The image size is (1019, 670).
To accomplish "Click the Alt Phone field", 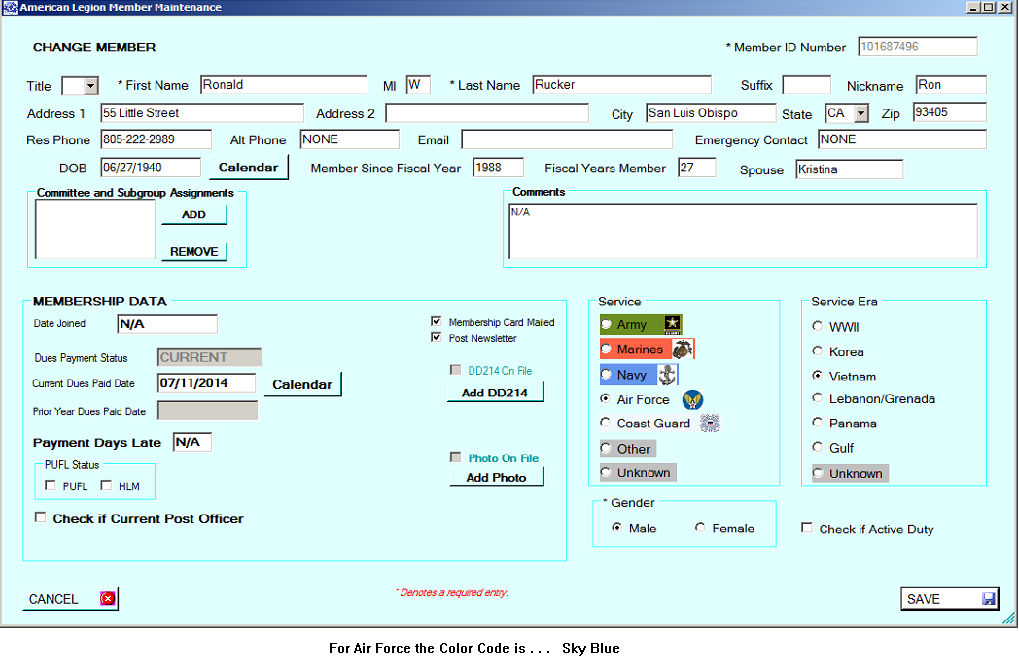I will pos(350,140).
